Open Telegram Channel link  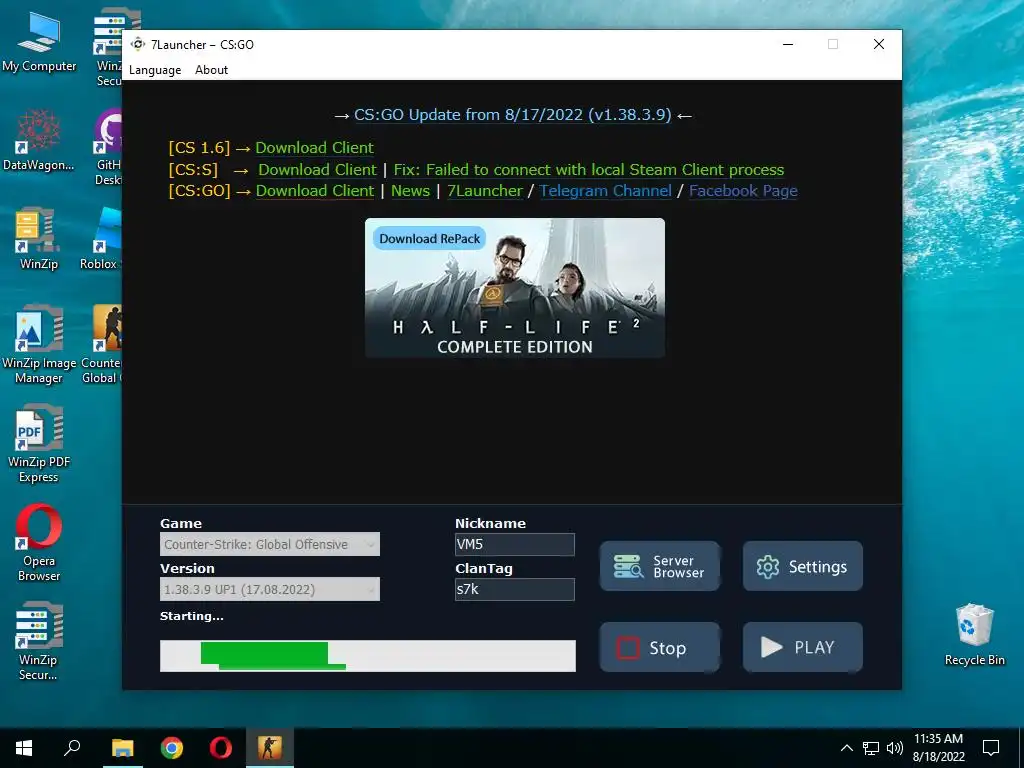605,191
